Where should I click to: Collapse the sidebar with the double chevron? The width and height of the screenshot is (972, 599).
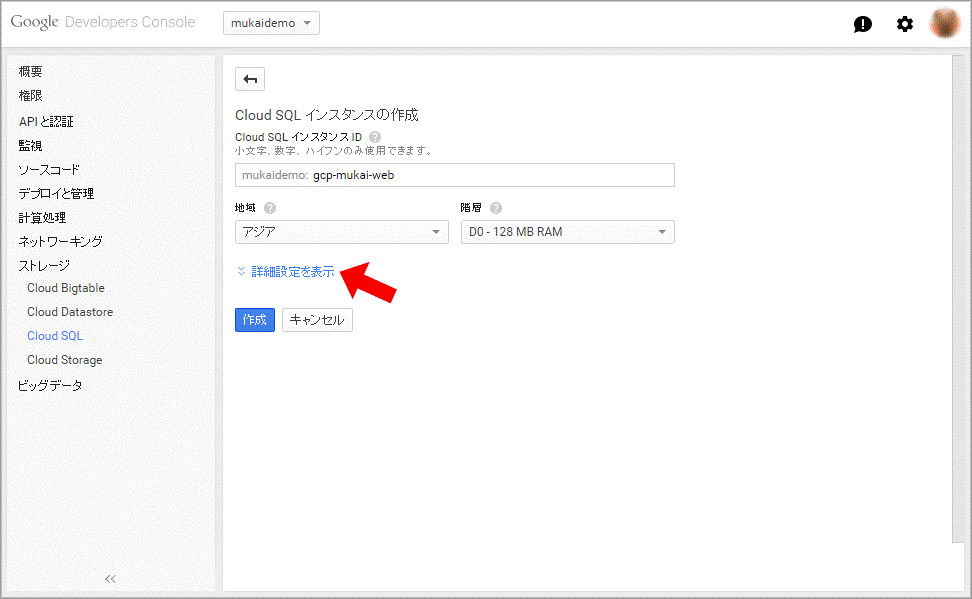pos(110,579)
